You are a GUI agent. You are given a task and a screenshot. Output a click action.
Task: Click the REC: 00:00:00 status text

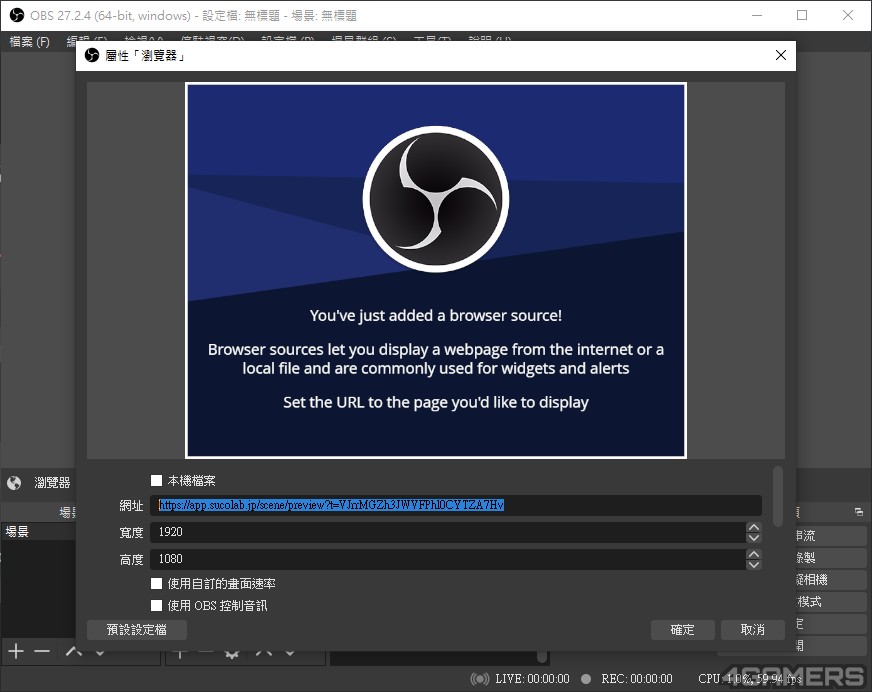[637, 679]
